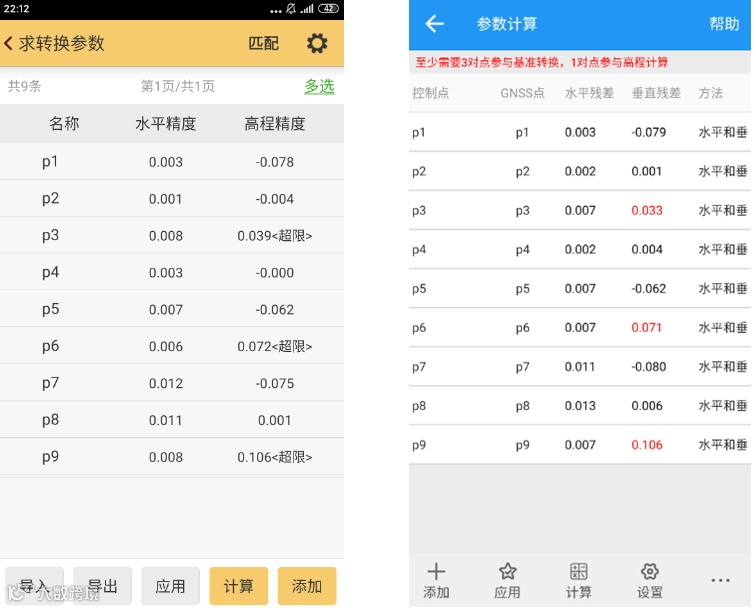Open settings gear in 求转换参数 header
The height and width of the screenshot is (608, 756).
click(317, 43)
